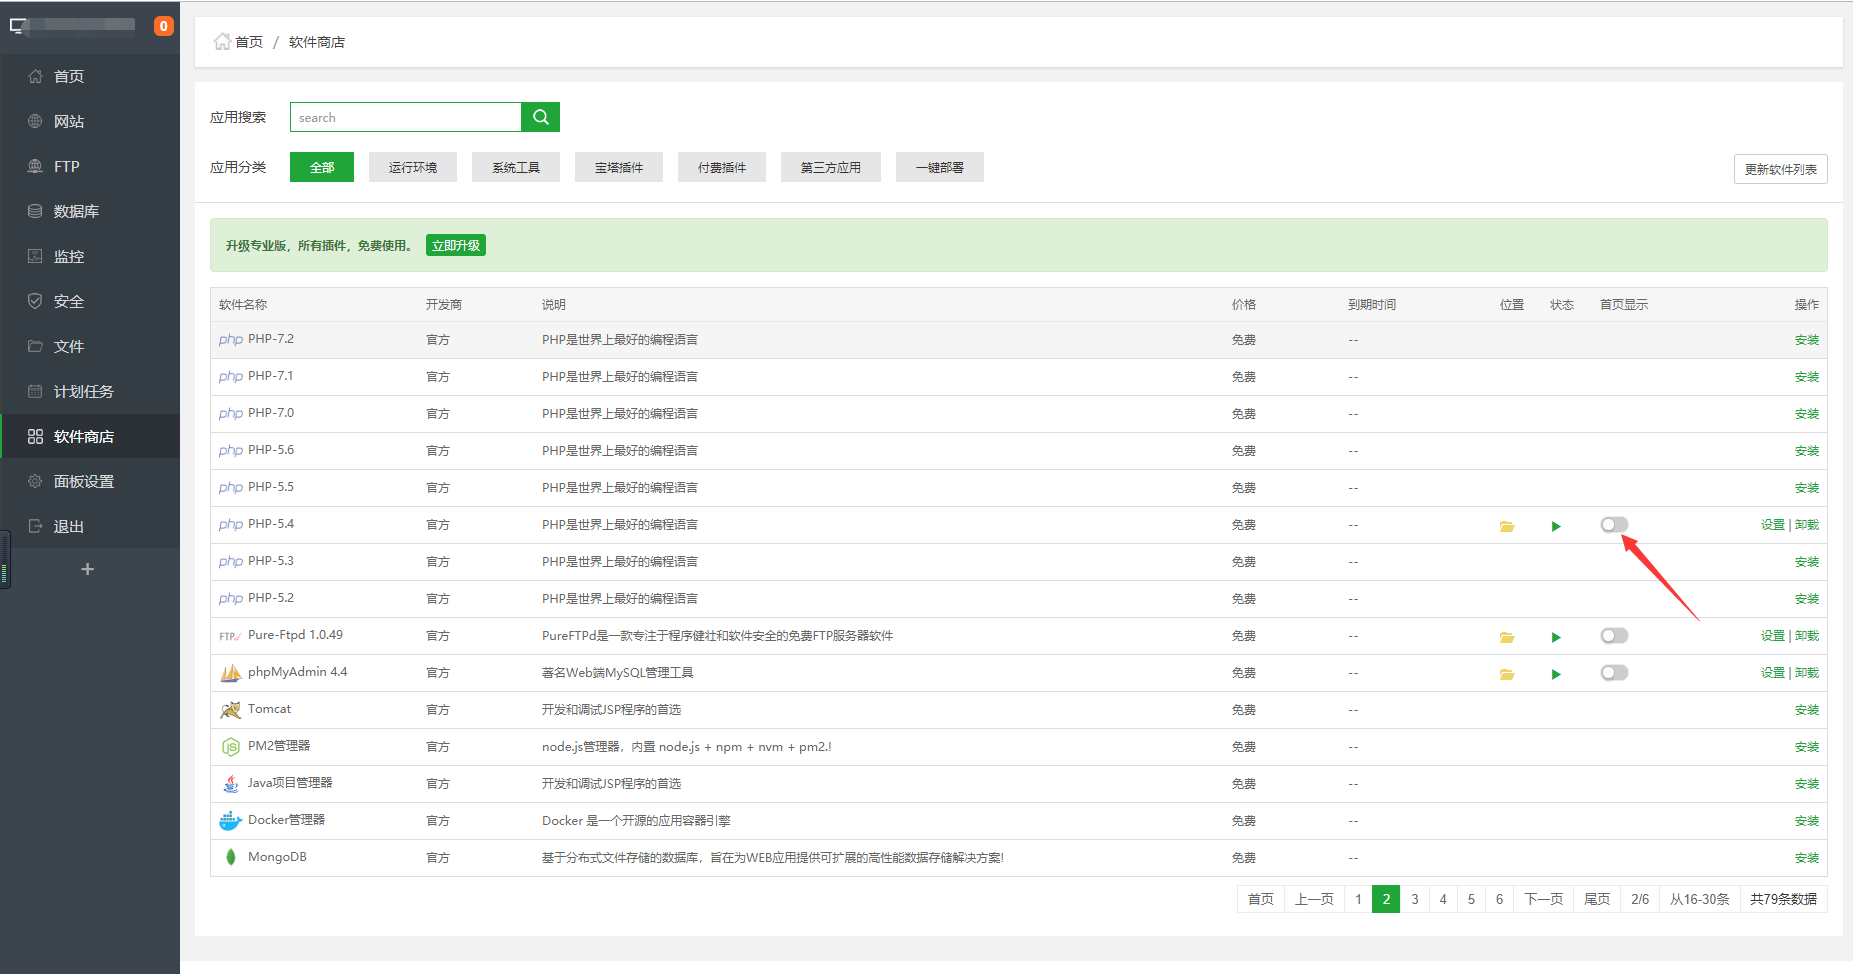Click the 更新软件列表 button
This screenshot has width=1853, height=974.
coord(1780,169)
